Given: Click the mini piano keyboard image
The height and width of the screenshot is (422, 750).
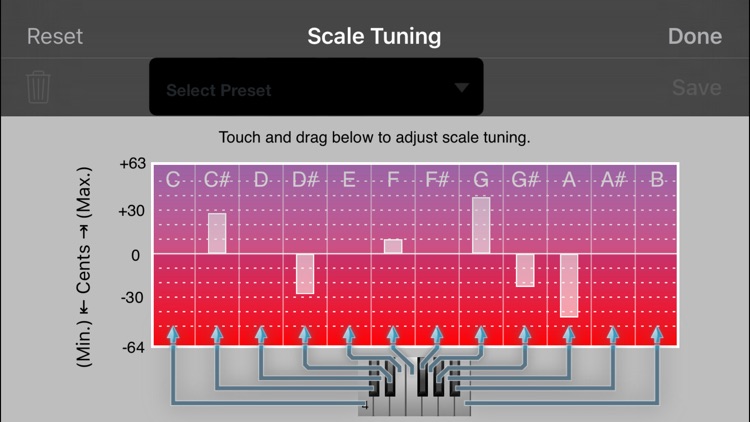Looking at the screenshot, I should 414,387.
